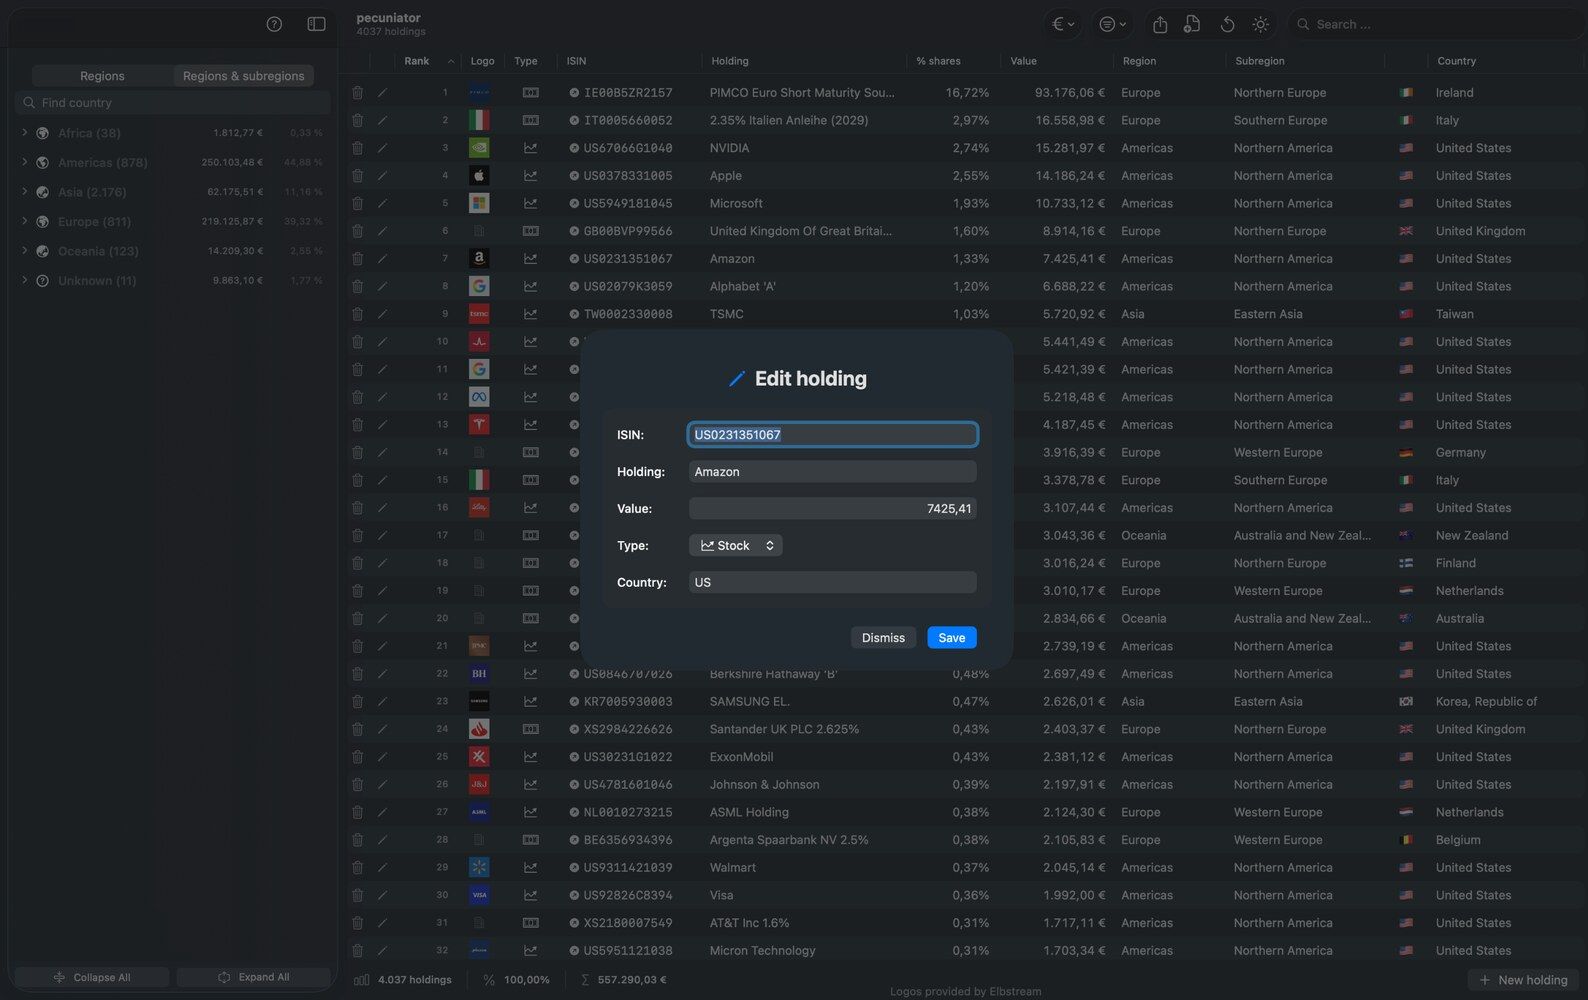Click the Apple logo in row 4
Screen dimensions: 1588x1000
479,176
